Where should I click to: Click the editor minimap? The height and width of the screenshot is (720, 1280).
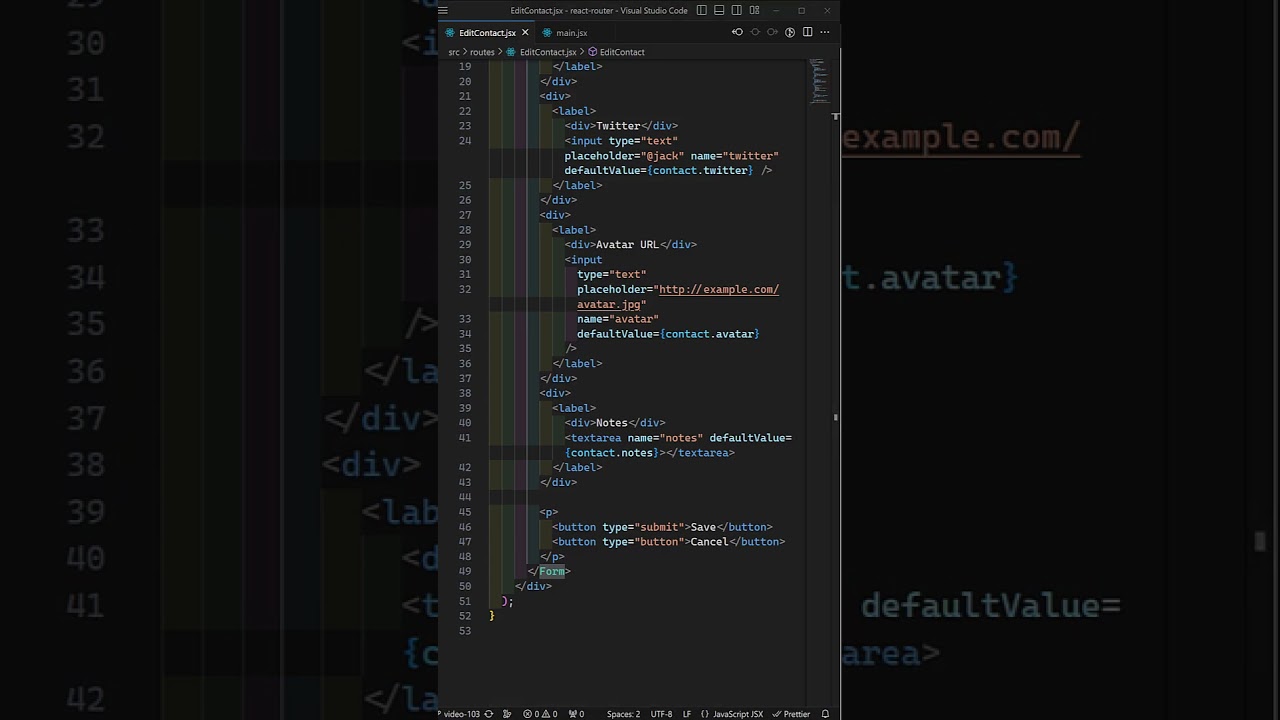[x=818, y=82]
